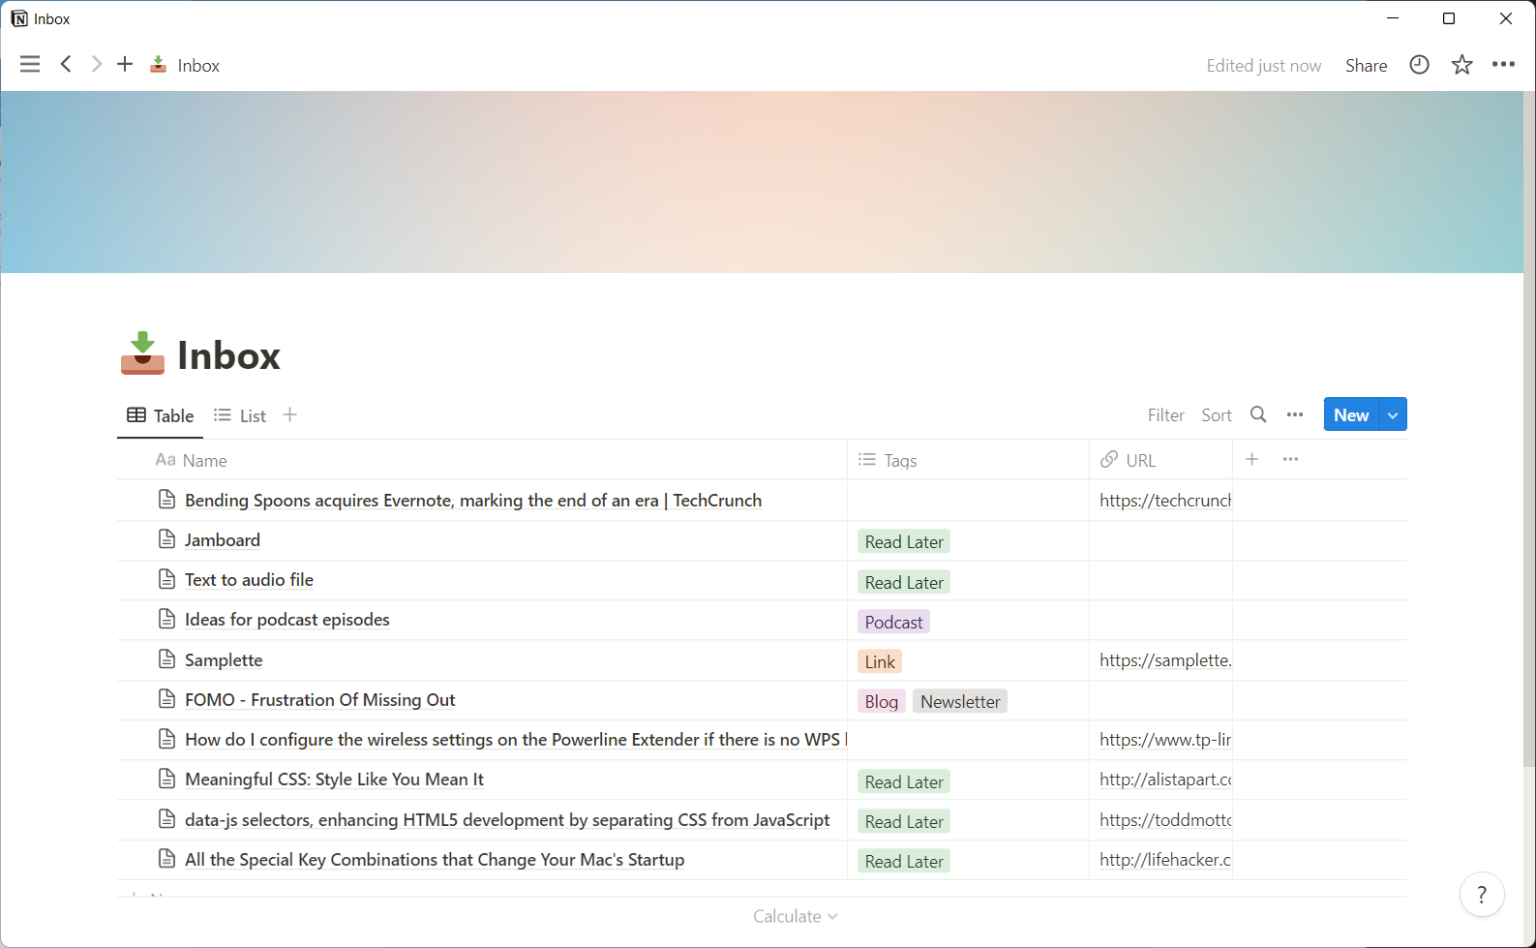
Task: Go back with the left arrow
Action: coord(66,65)
